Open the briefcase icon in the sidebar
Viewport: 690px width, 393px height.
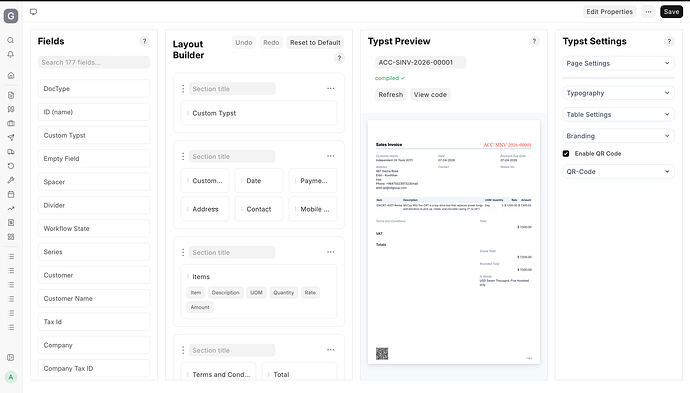pos(11,123)
